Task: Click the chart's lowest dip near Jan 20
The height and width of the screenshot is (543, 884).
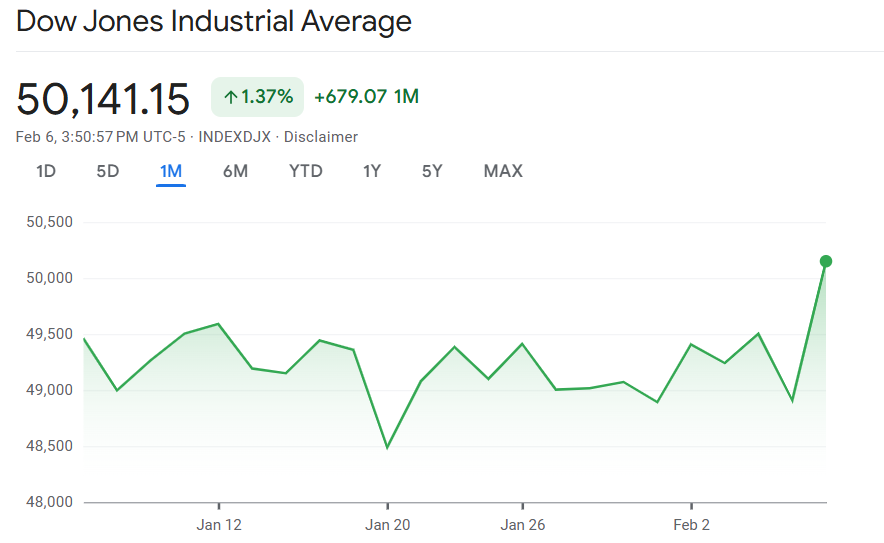Action: pyautogui.click(x=387, y=447)
